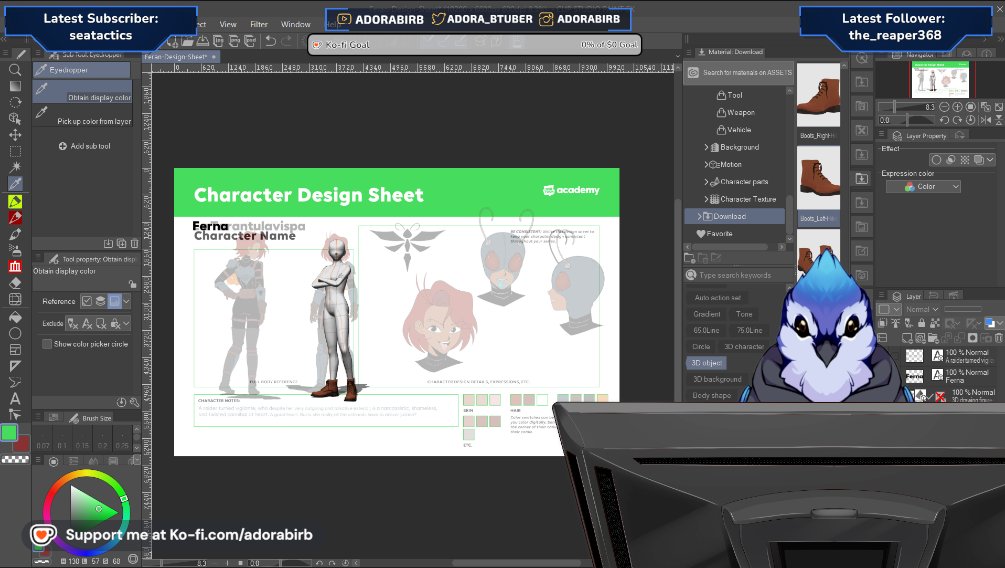This screenshot has width=1005, height=568.
Task: Toggle the highlighted blue Reference square option
Action: pos(115,301)
